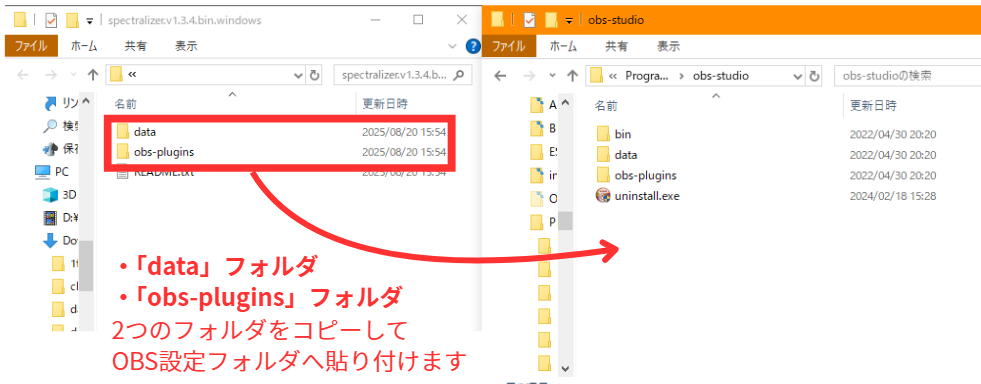Open address bar dropdown in obs-studio window
981x384 pixels.
798,76
